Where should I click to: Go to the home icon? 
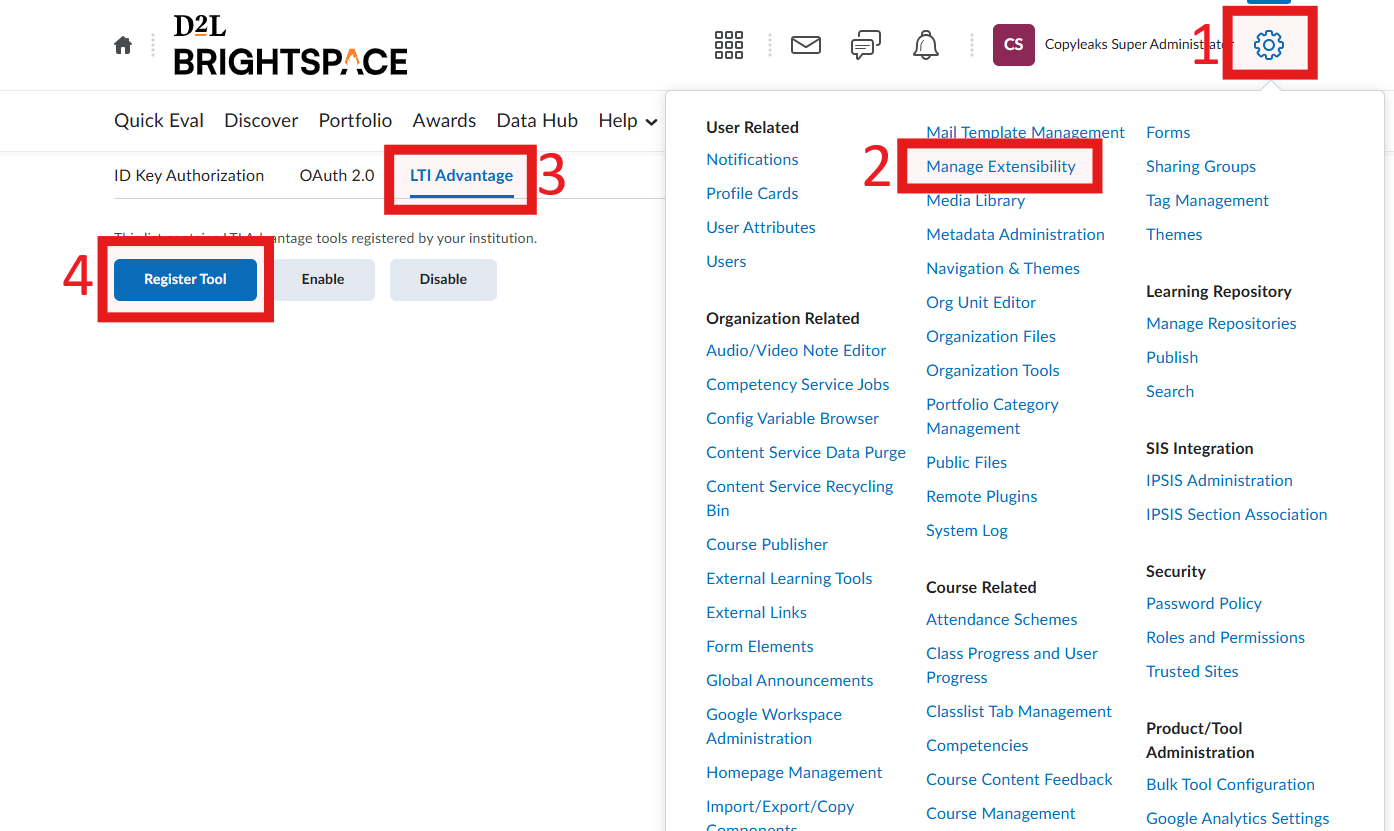[123, 45]
